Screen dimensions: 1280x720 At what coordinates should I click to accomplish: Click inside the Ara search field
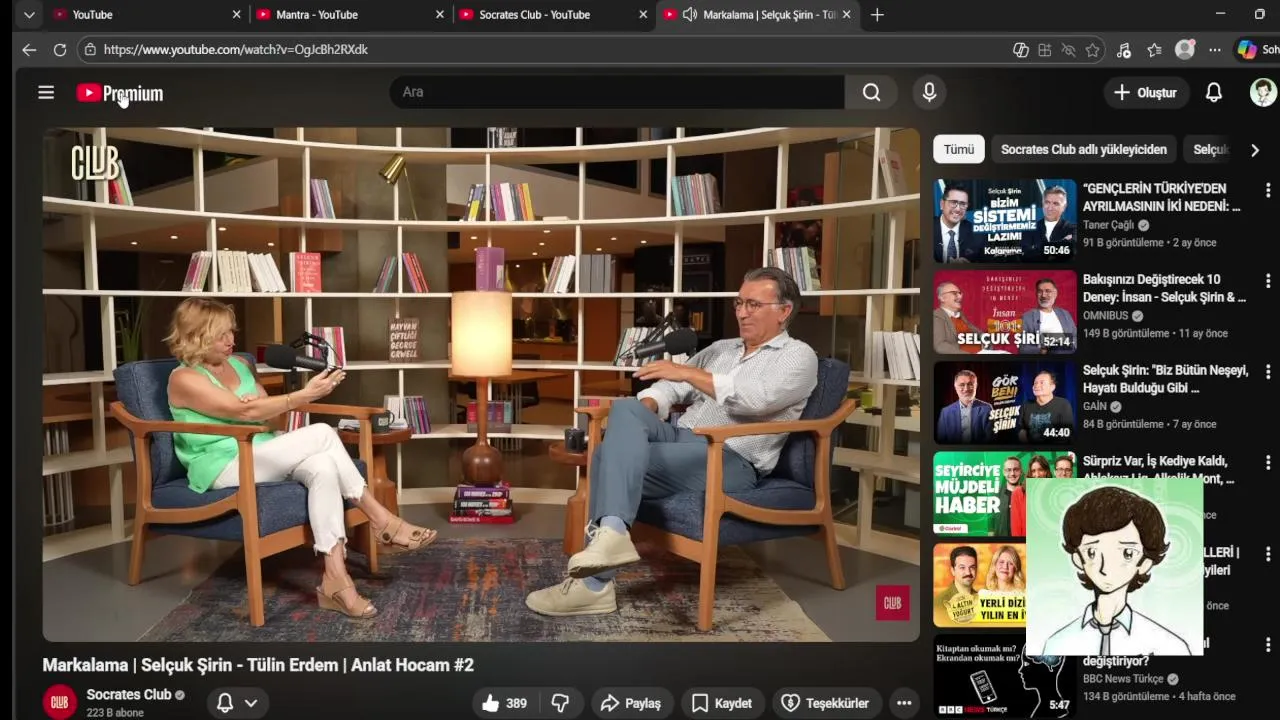617,92
